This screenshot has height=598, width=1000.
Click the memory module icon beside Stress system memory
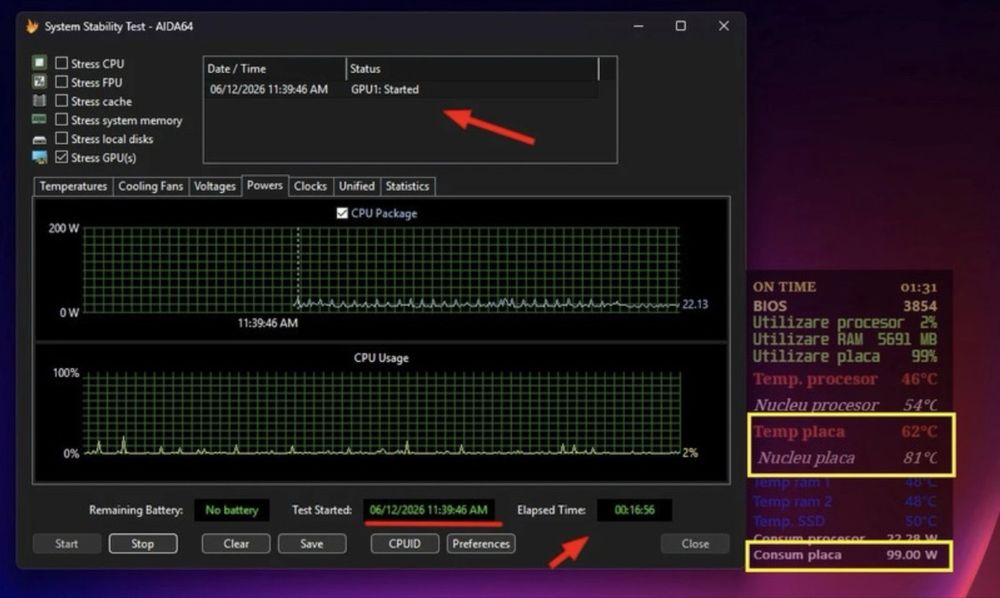40,119
